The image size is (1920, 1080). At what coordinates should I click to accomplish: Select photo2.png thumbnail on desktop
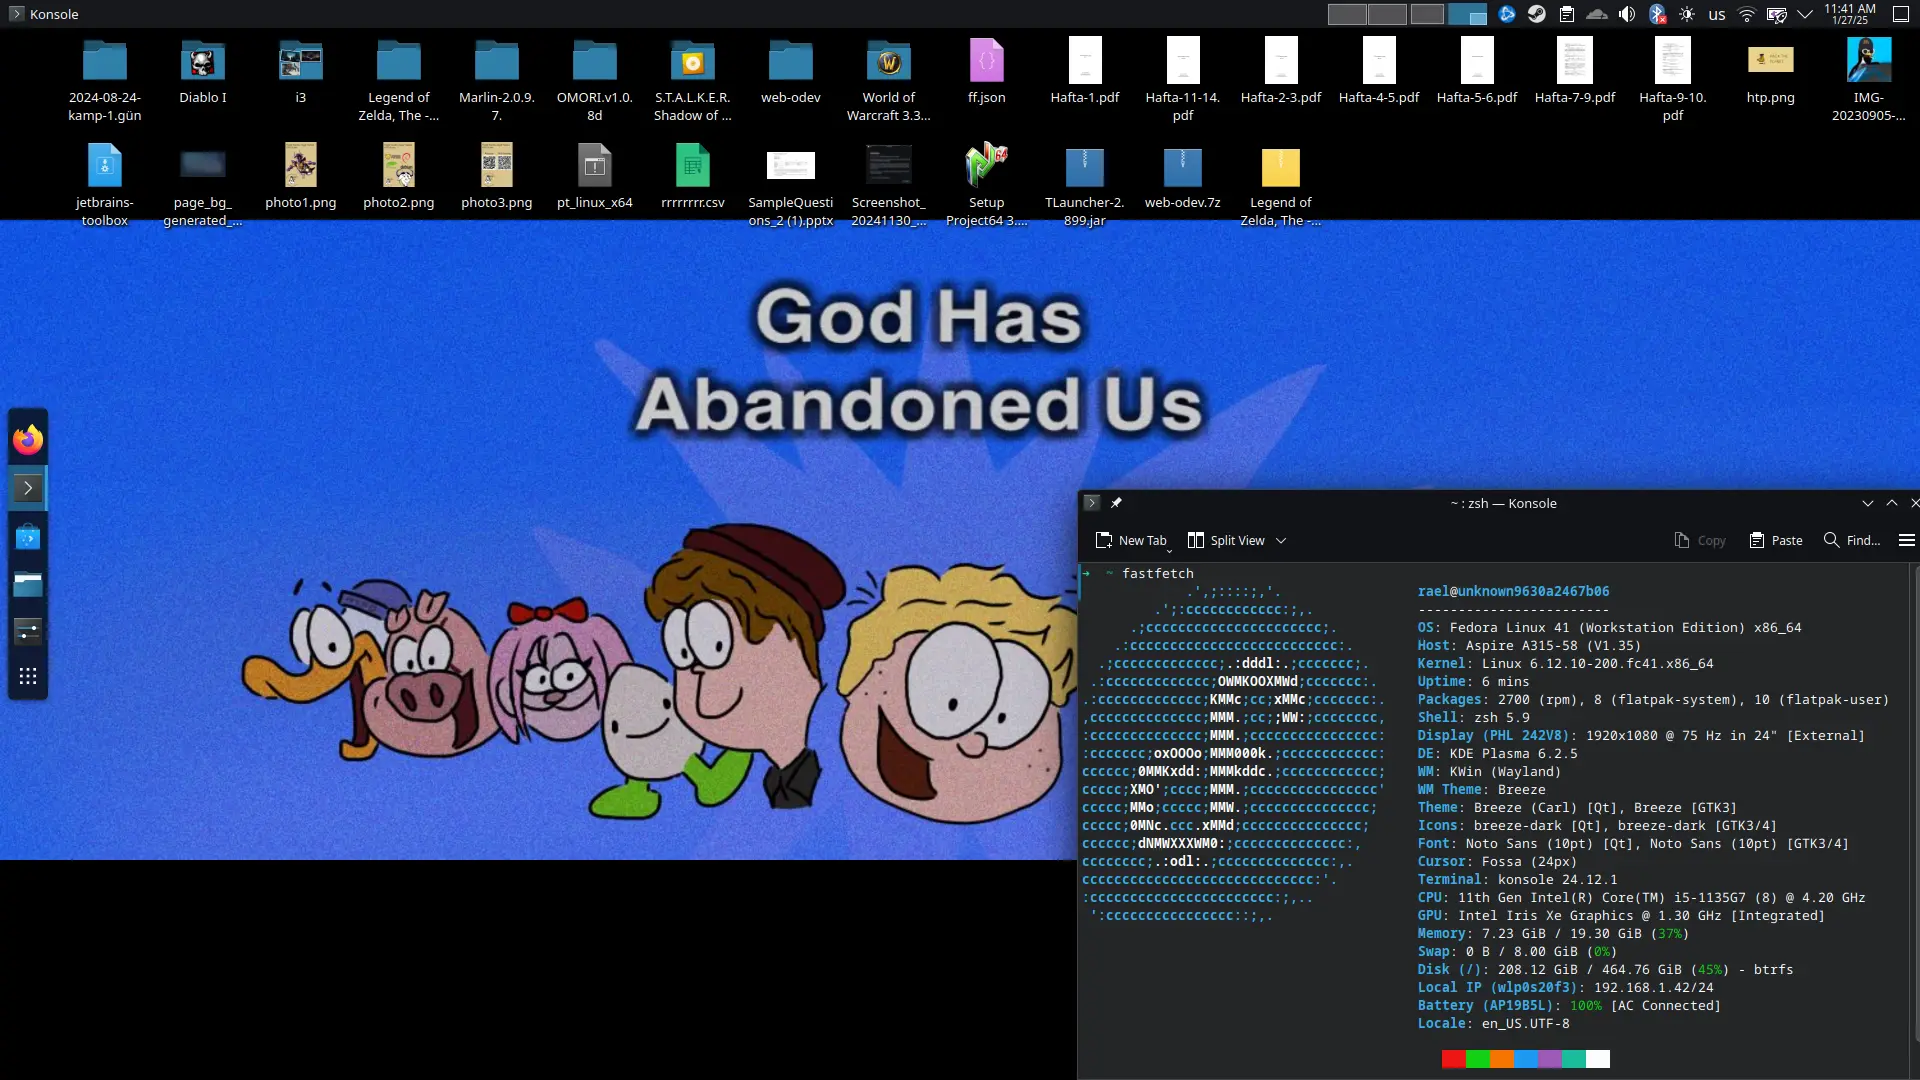click(x=399, y=177)
